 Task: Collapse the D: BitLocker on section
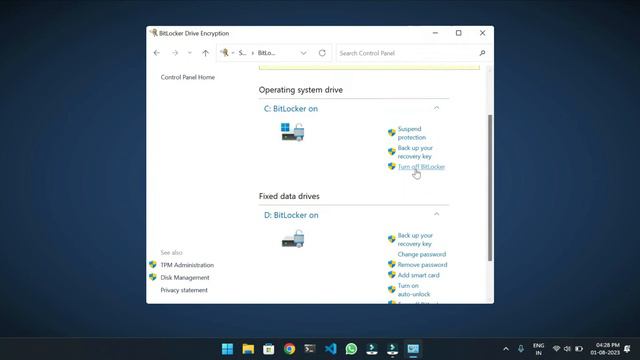tap(436, 214)
